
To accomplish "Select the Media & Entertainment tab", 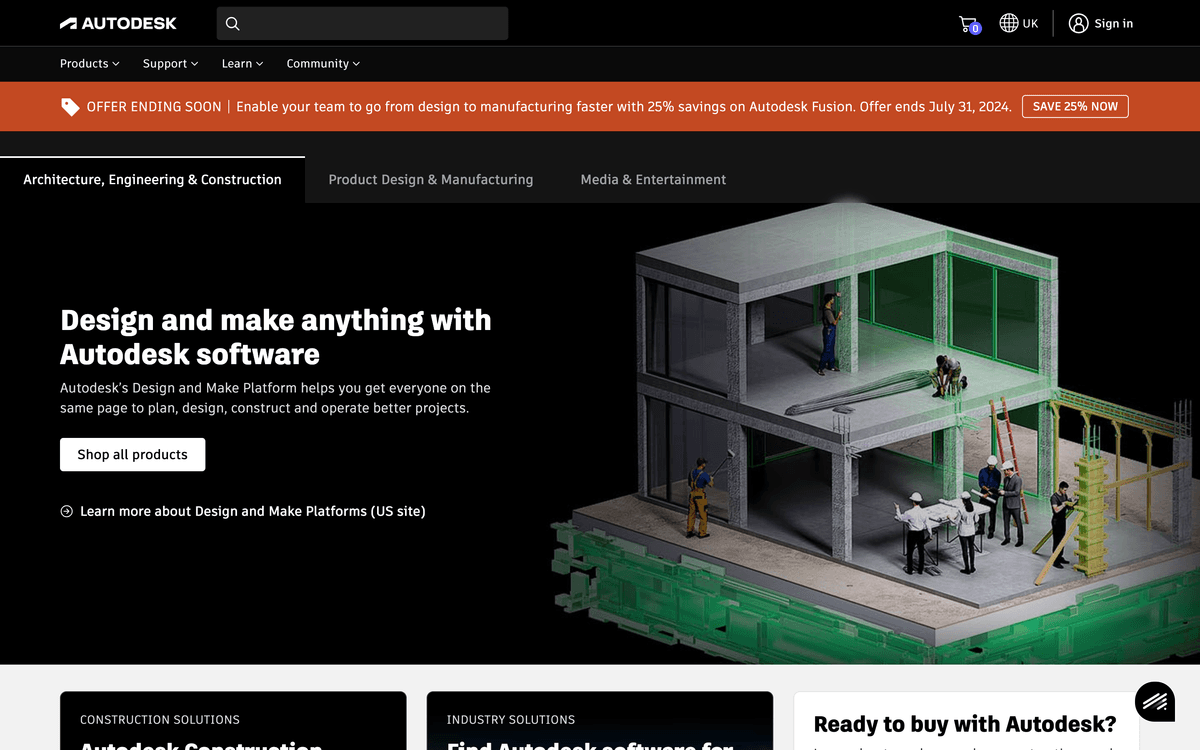I will click(x=653, y=180).
